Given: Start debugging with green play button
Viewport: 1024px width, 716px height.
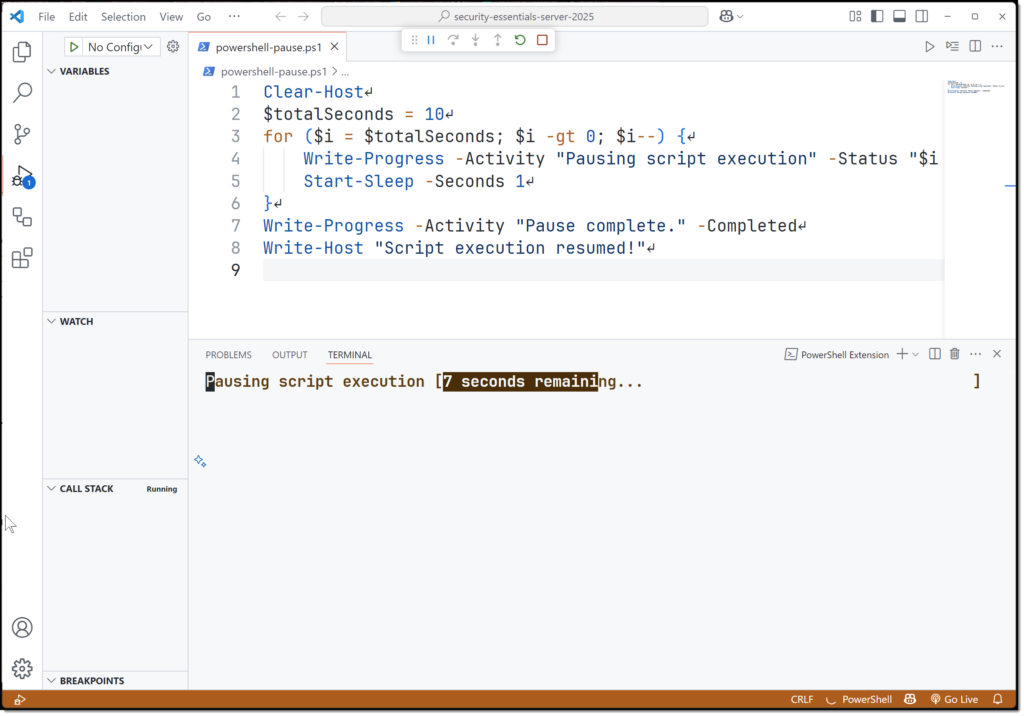Looking at the screenshot, I should point(74,47).
